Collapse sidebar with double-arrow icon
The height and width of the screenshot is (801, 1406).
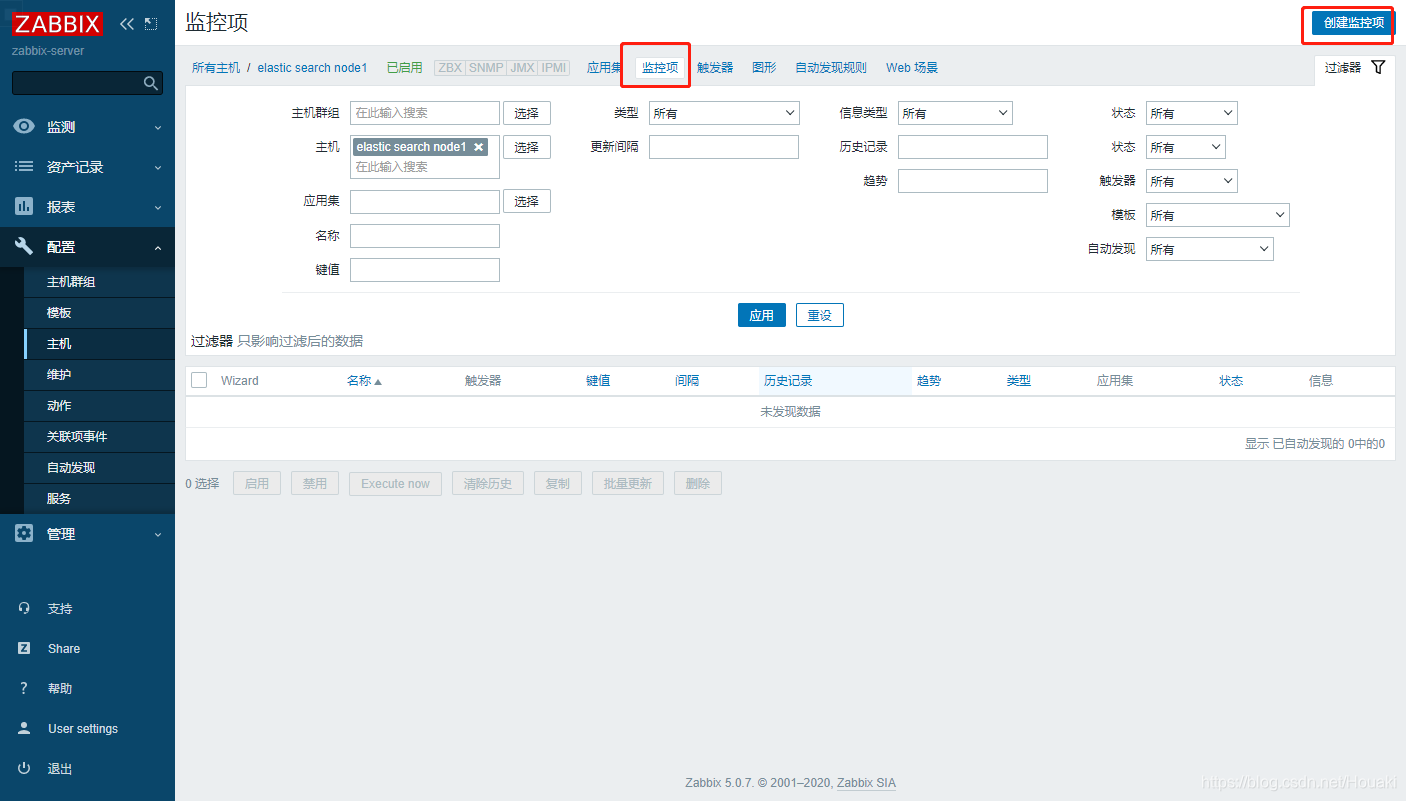(127, 23)
